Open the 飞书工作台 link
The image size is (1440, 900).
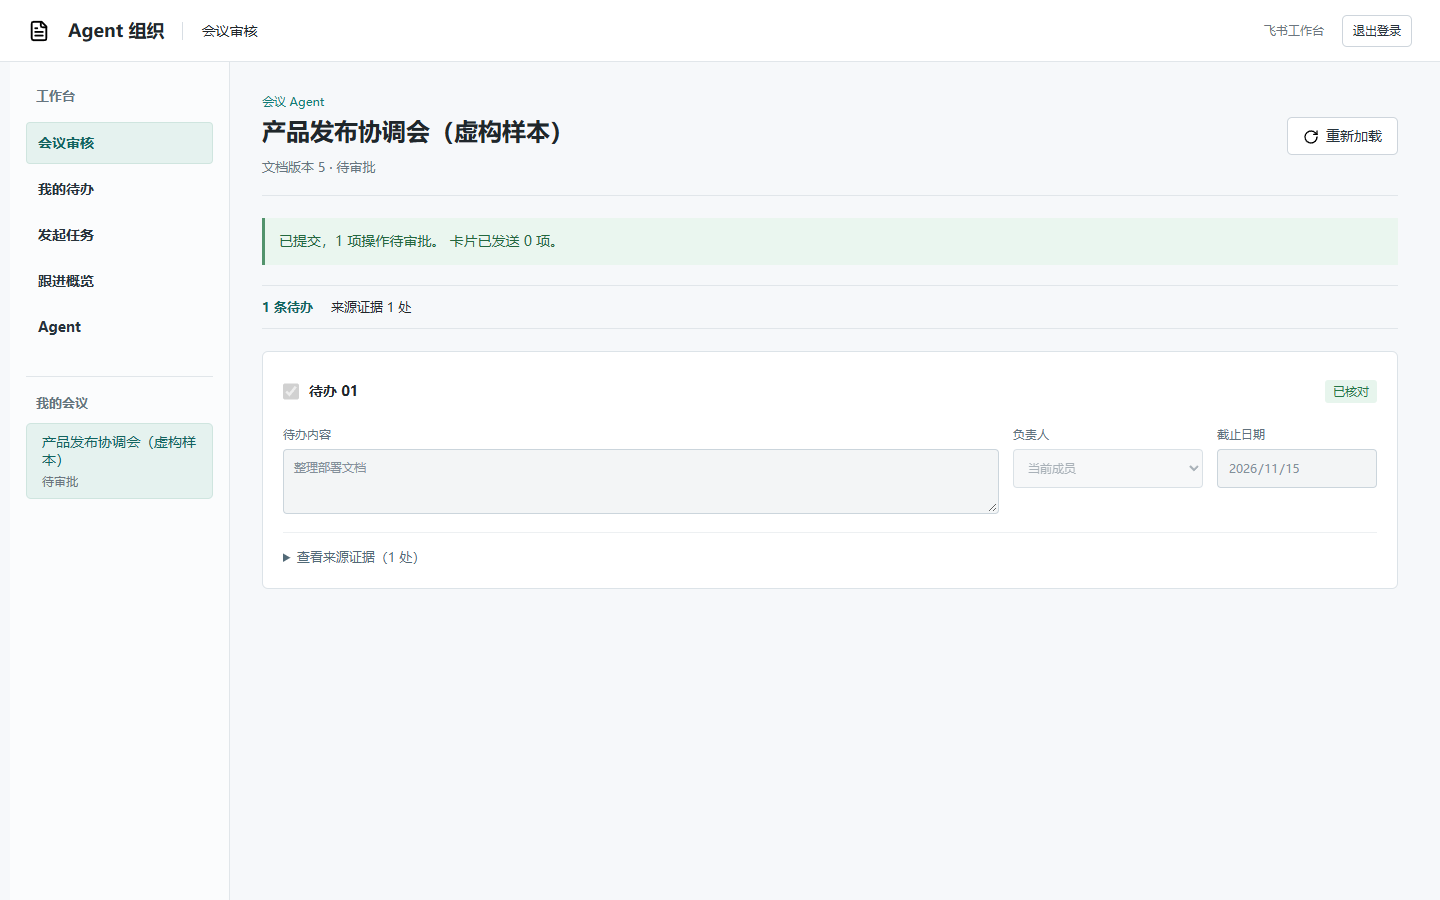tap(1293, 31)
